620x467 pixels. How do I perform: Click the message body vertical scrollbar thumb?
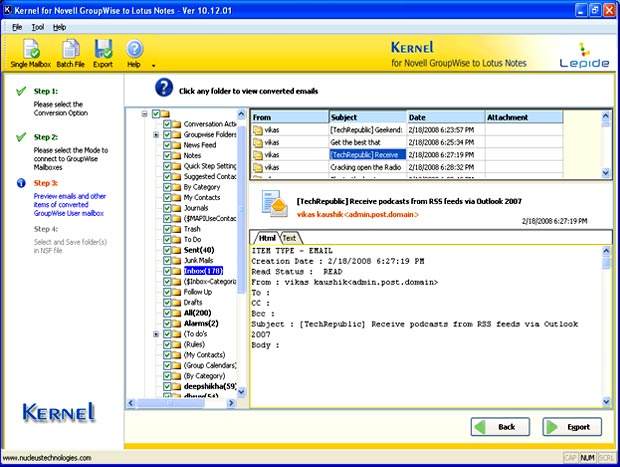(x=606, y=262)
